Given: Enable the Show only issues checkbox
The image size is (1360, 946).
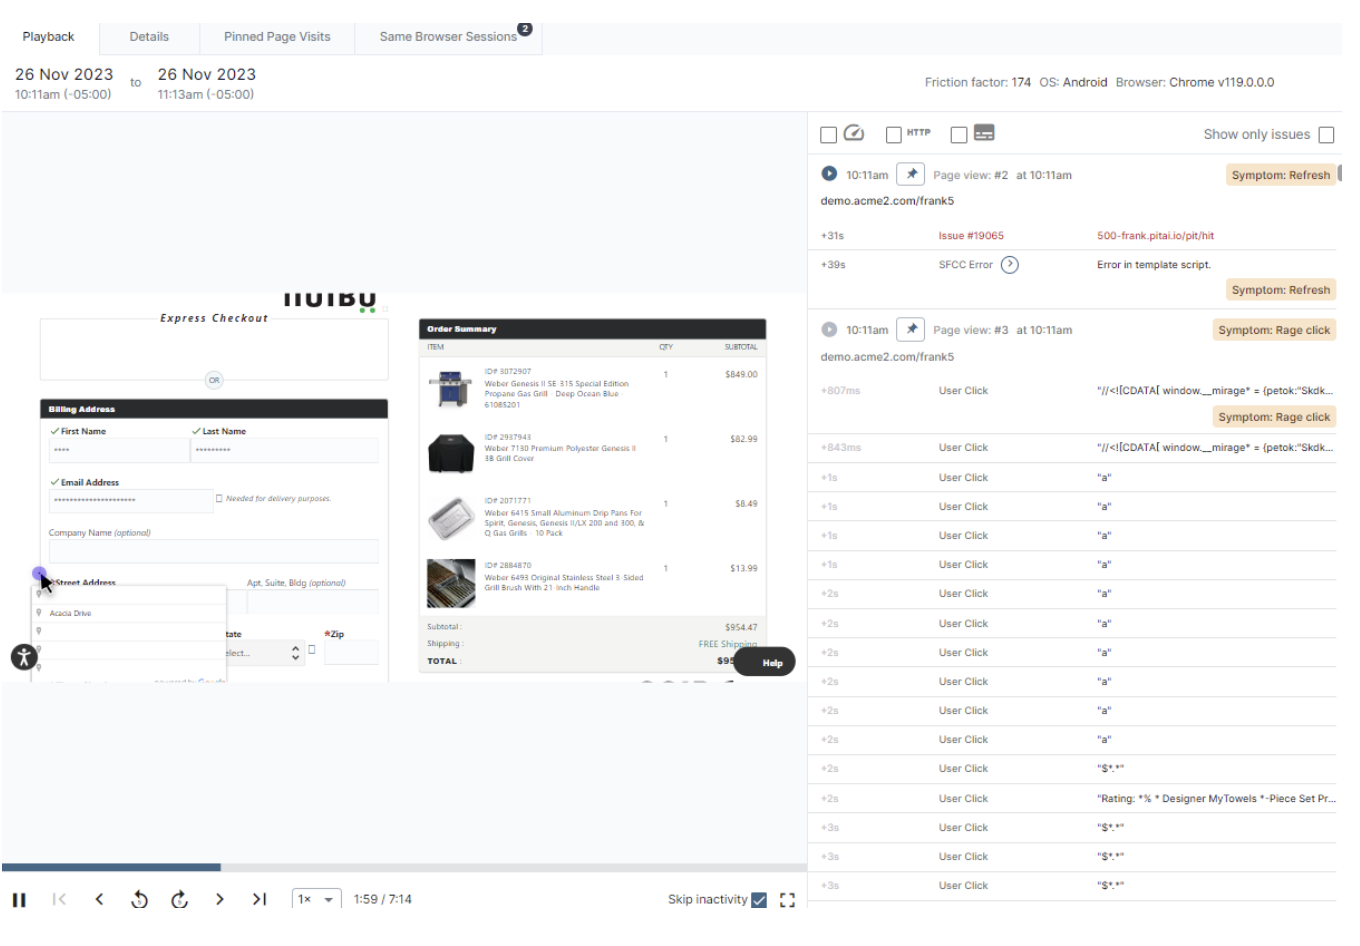Looking at the screenshot, I should point(1326,135).
